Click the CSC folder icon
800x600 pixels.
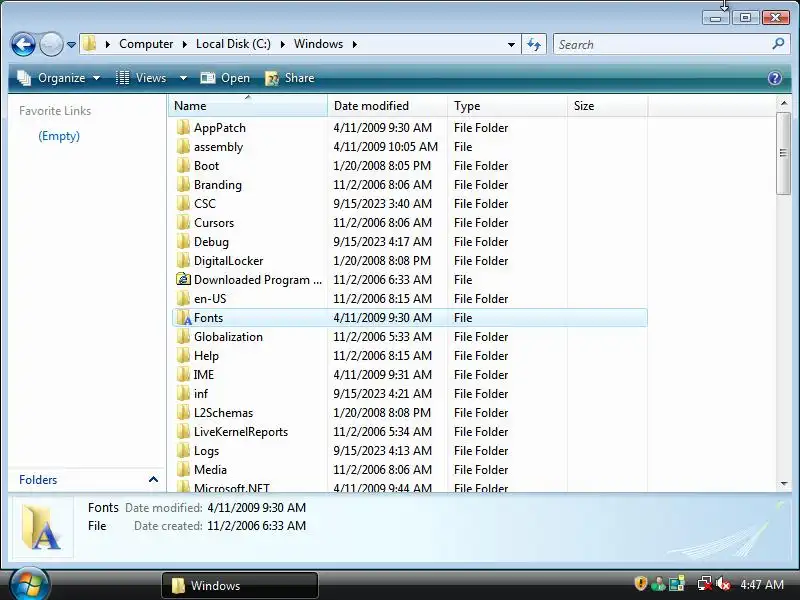tap(183, 204)
